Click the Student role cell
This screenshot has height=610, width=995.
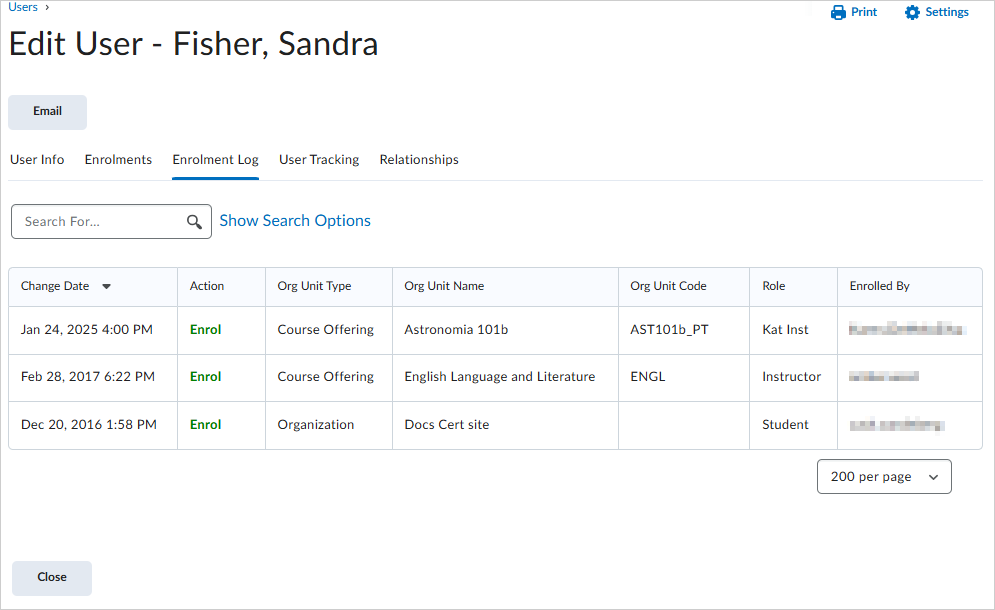tap(786, 425)
